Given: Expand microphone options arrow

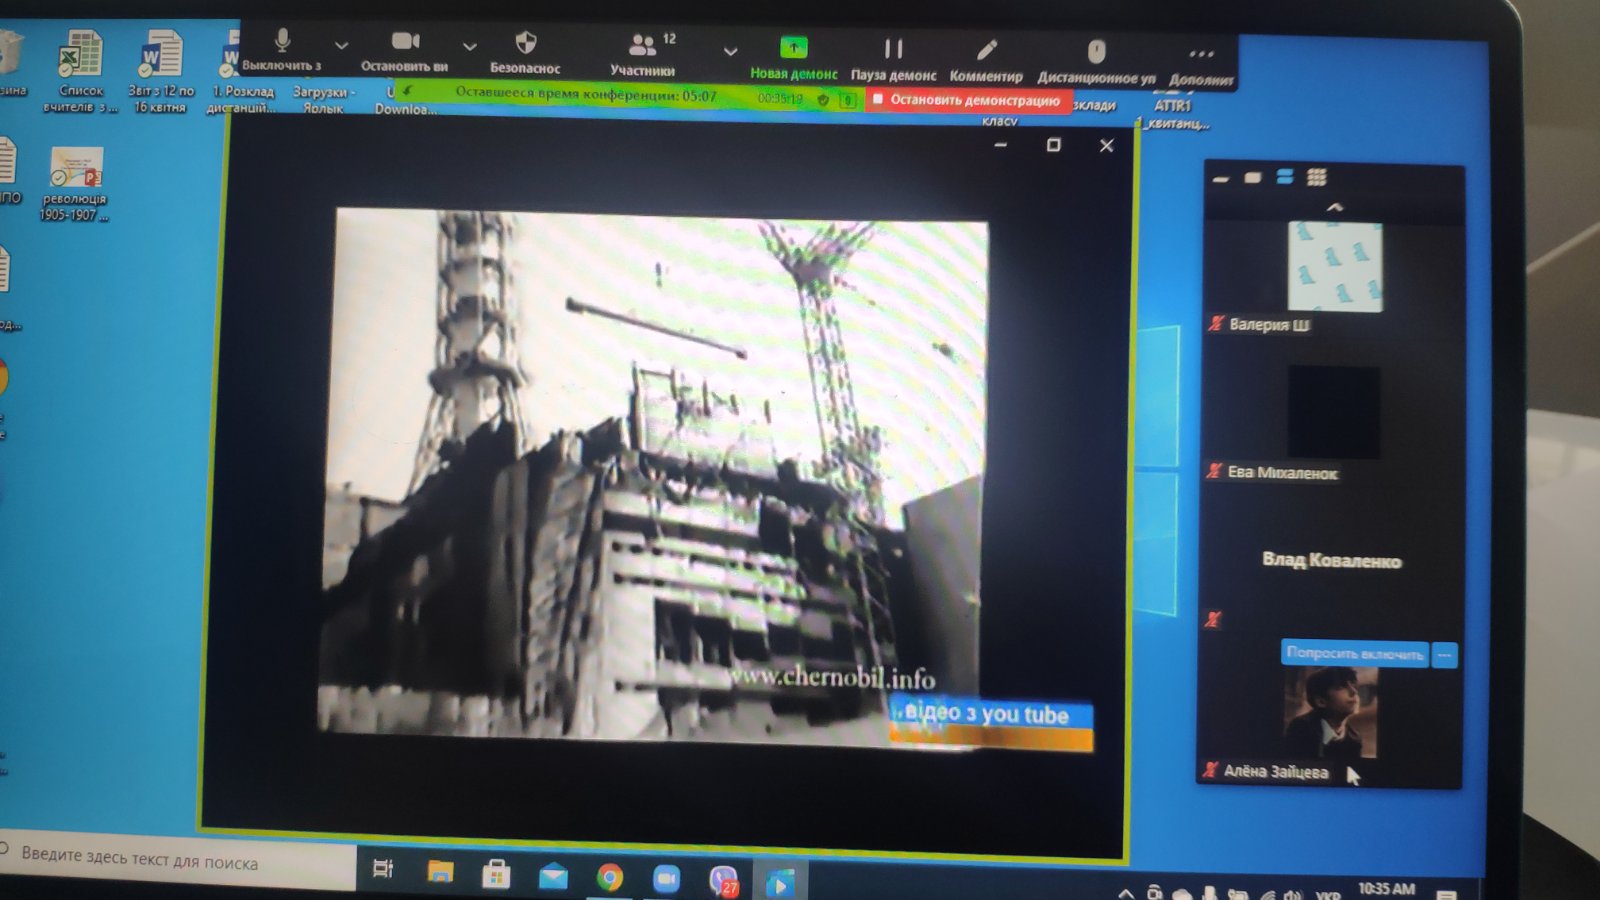Looking at the screenshot, I should pos(341,45).
